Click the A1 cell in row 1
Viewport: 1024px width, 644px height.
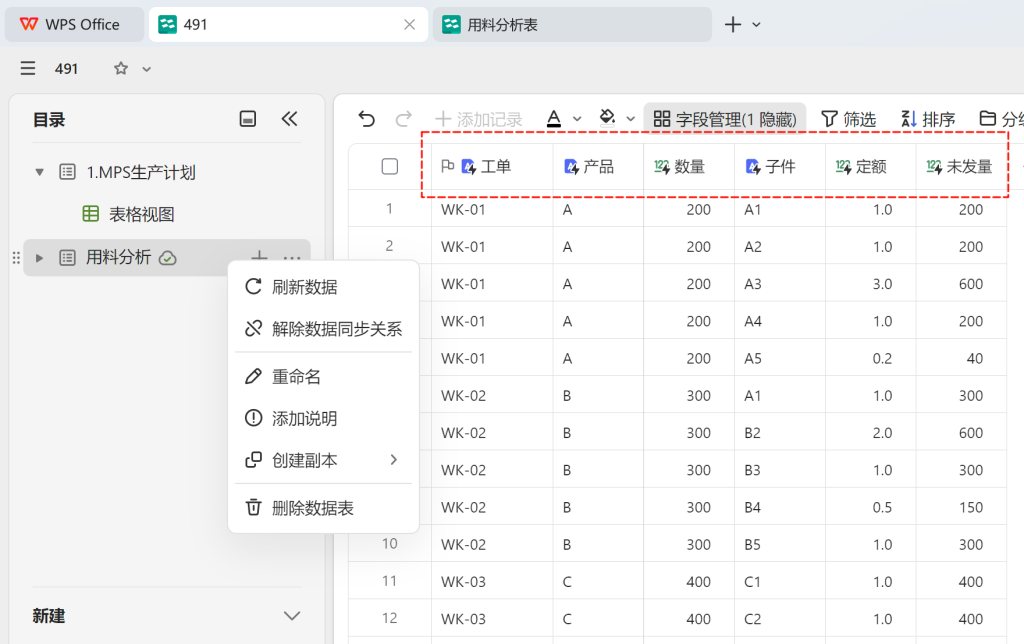click(x=780, y=210)
